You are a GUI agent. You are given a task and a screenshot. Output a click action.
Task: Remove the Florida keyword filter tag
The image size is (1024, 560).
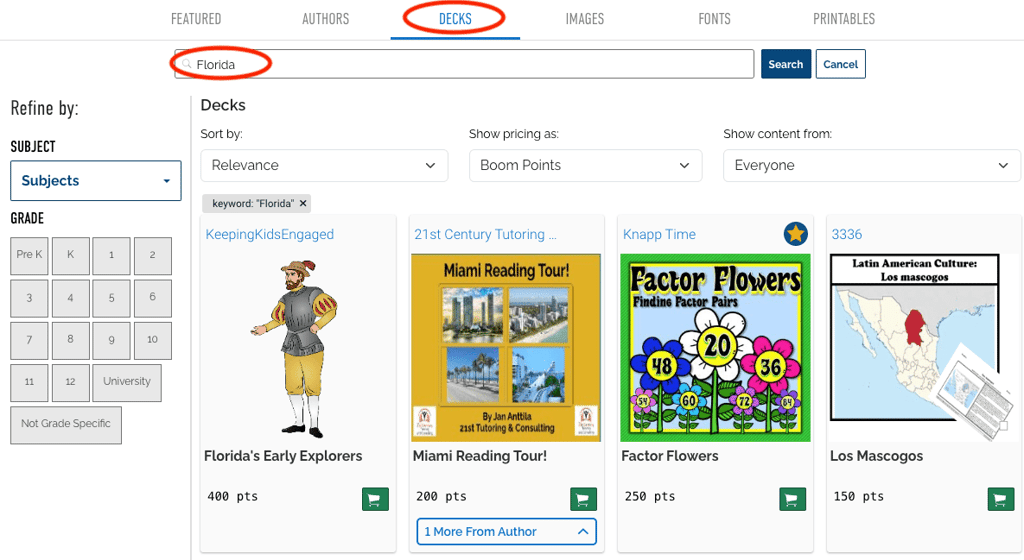303,203
